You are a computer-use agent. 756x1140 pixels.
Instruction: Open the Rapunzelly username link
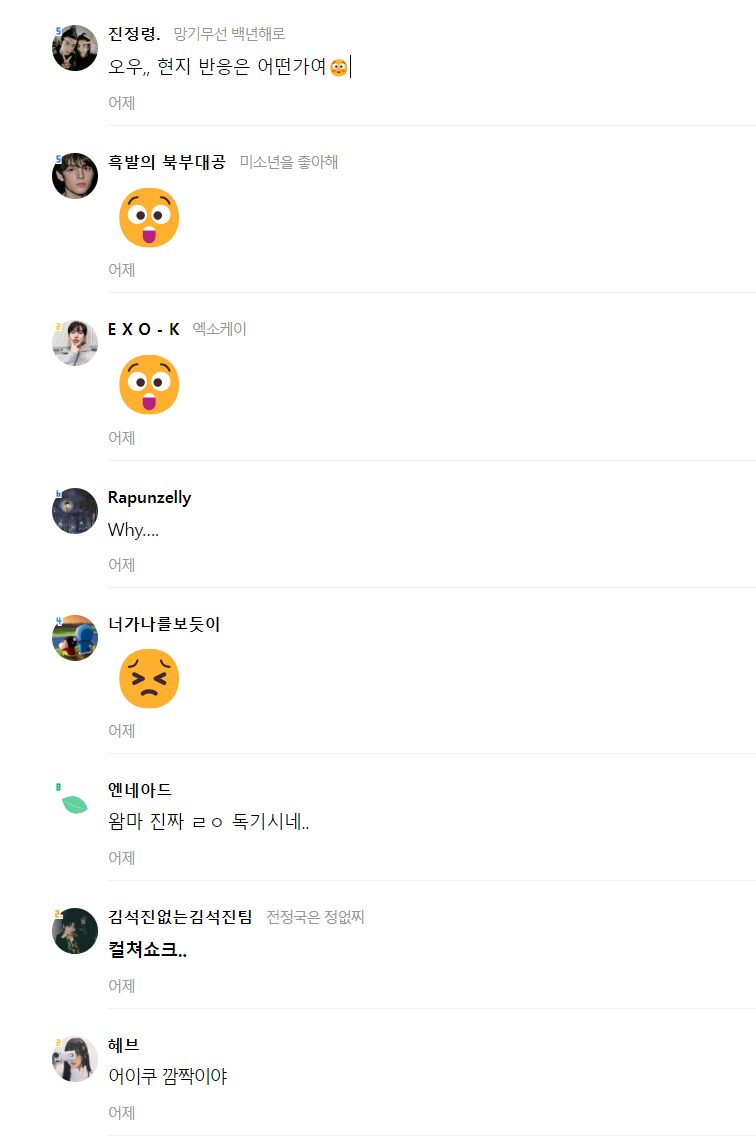point(149,497)
